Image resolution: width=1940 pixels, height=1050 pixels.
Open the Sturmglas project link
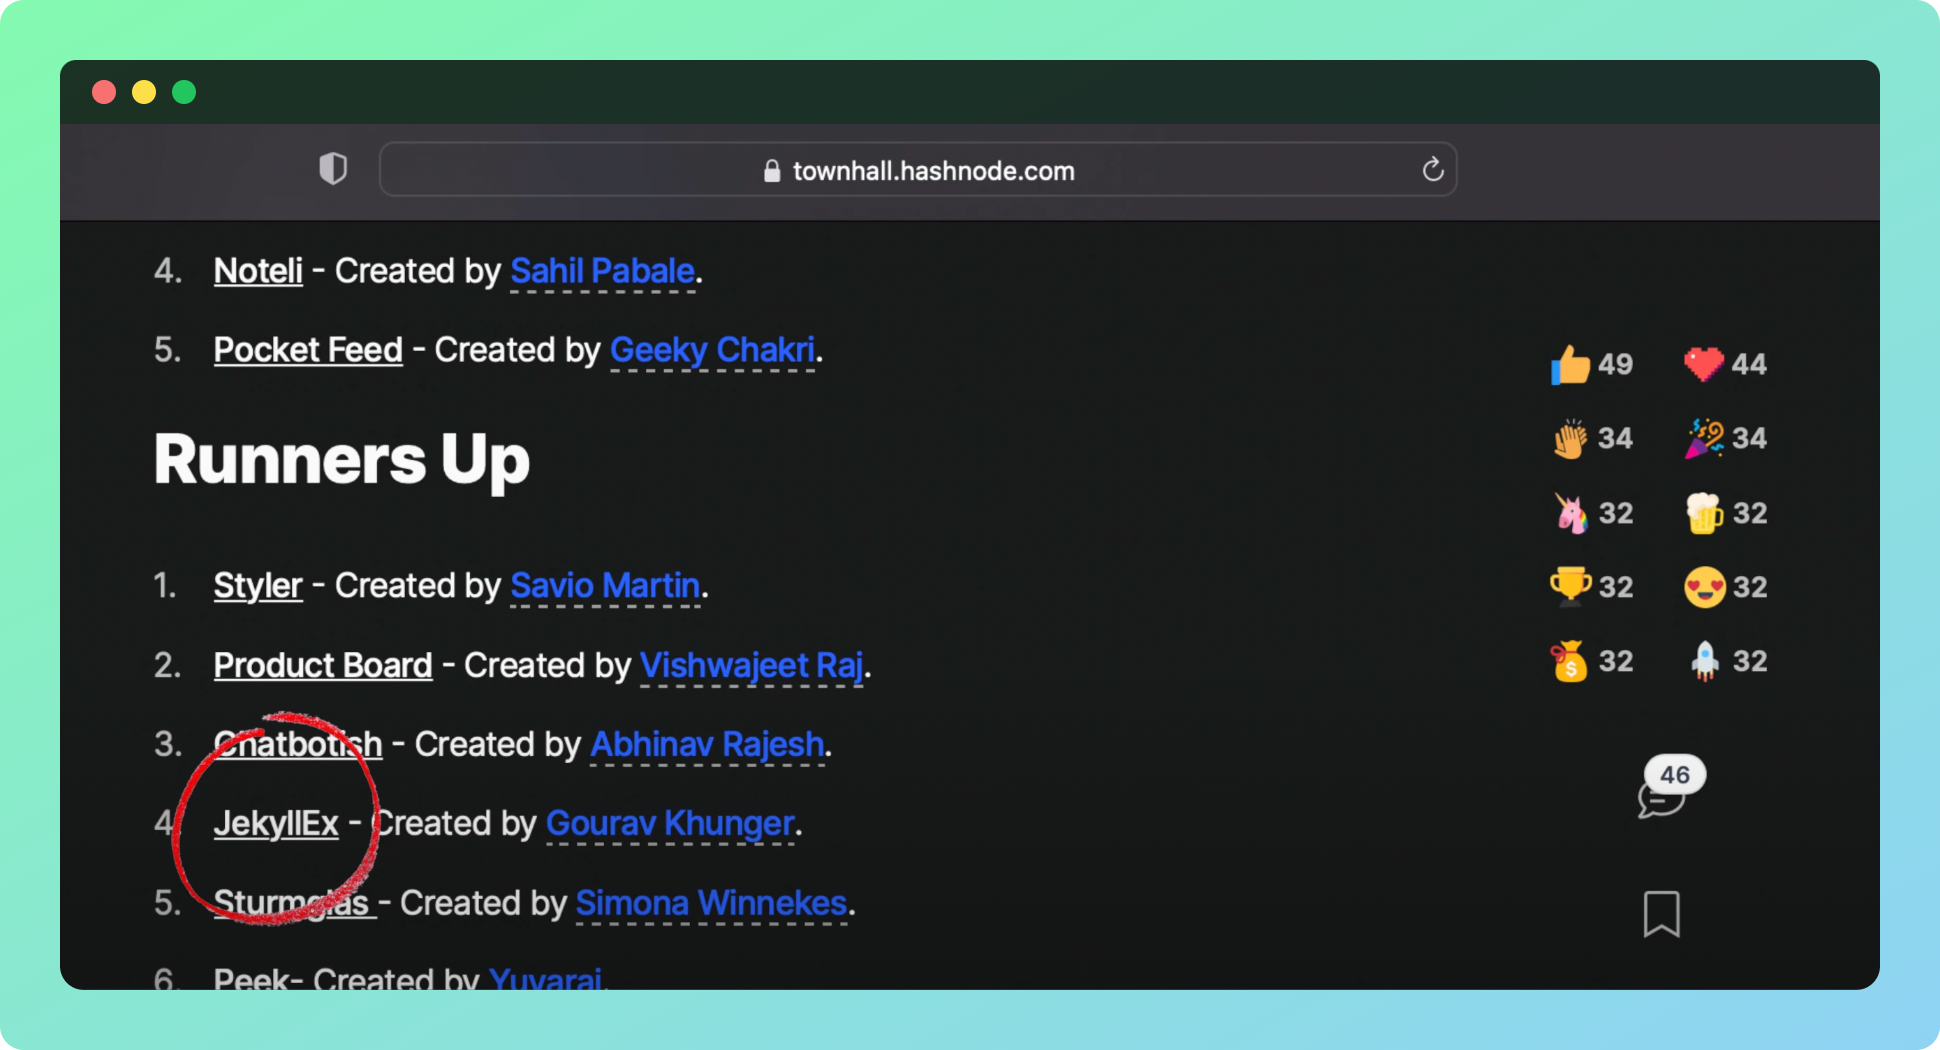click(x=294, y=903)
